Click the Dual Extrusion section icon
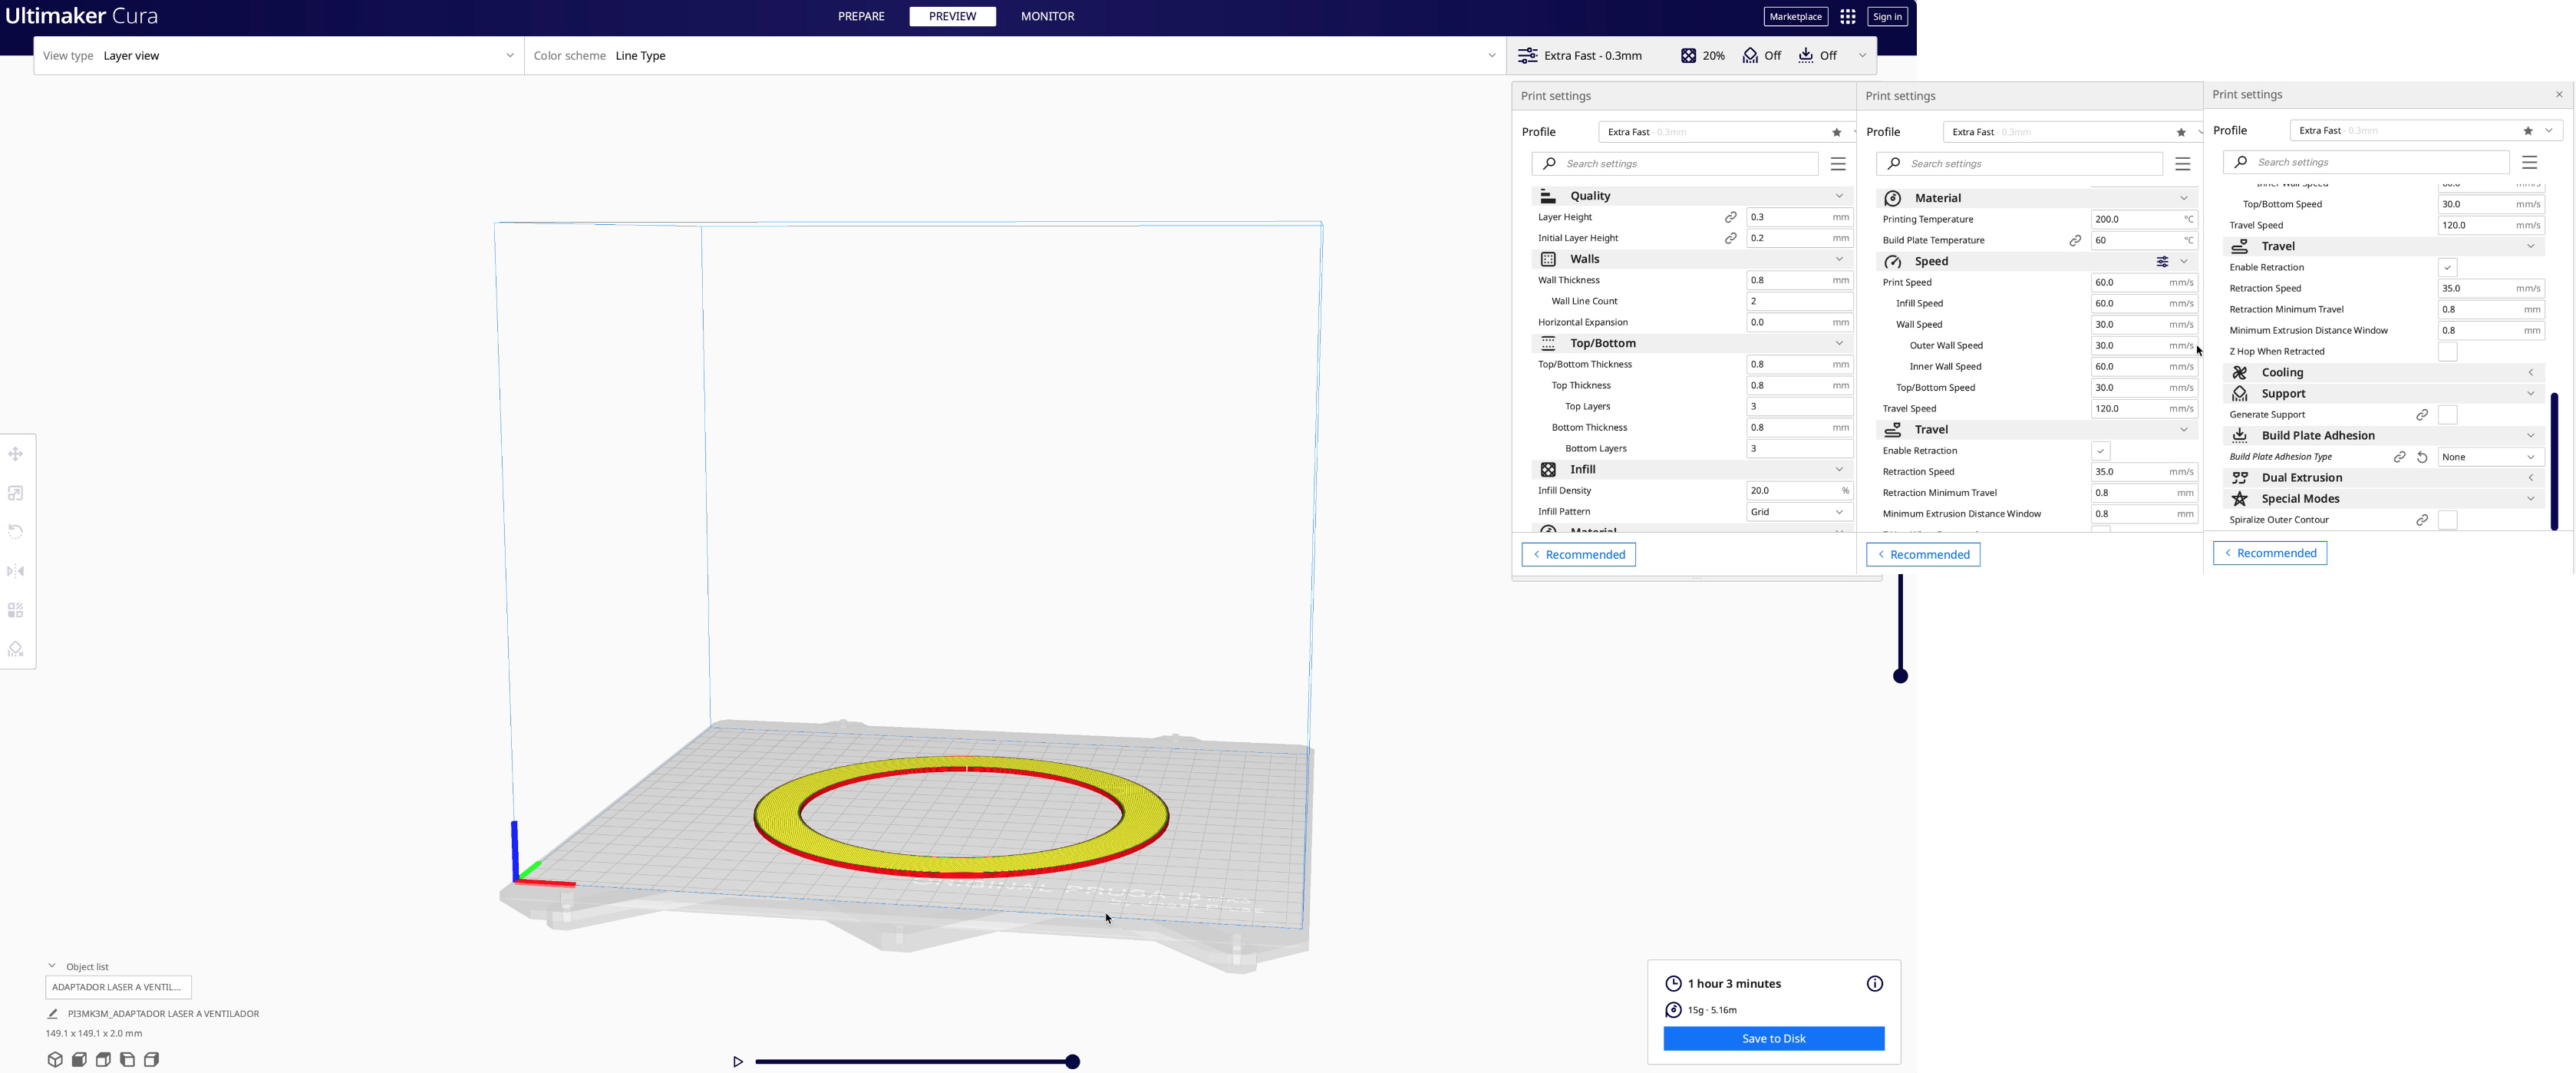This screenshot has height=1073, width=2576. 2239,477
